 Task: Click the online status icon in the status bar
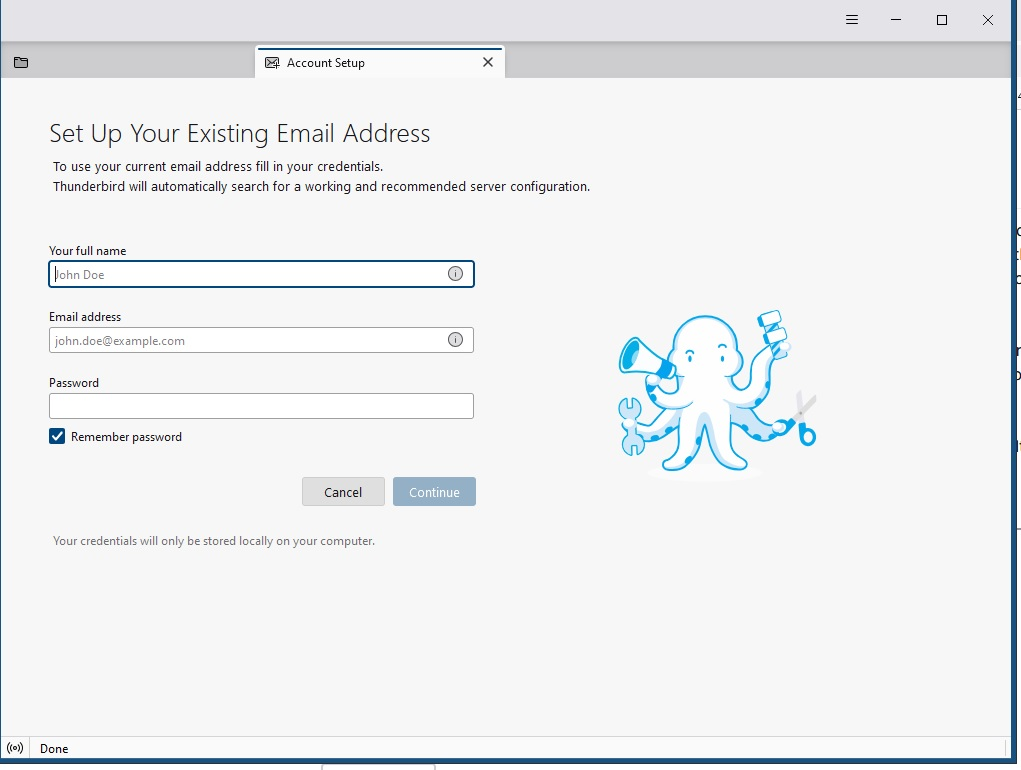[x=15, y=748]
